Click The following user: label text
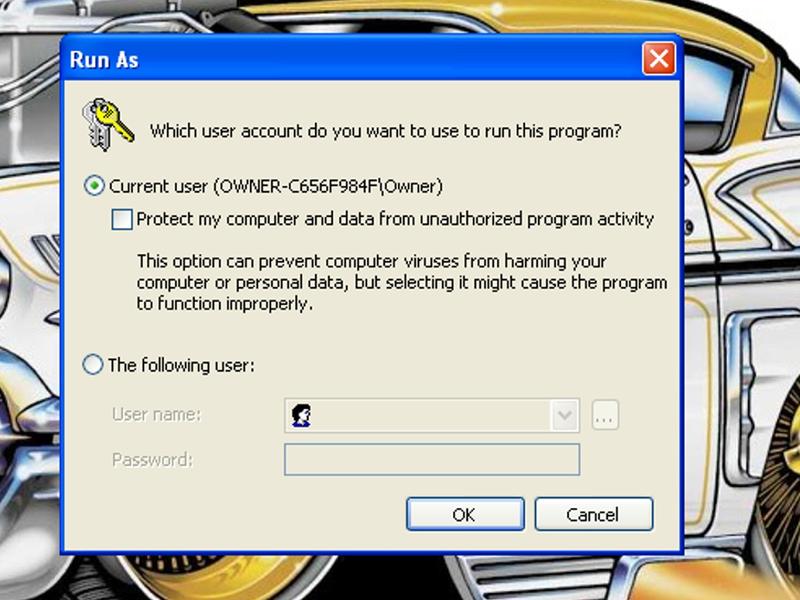This screenshot has height=600, width=800. [181, 365]
